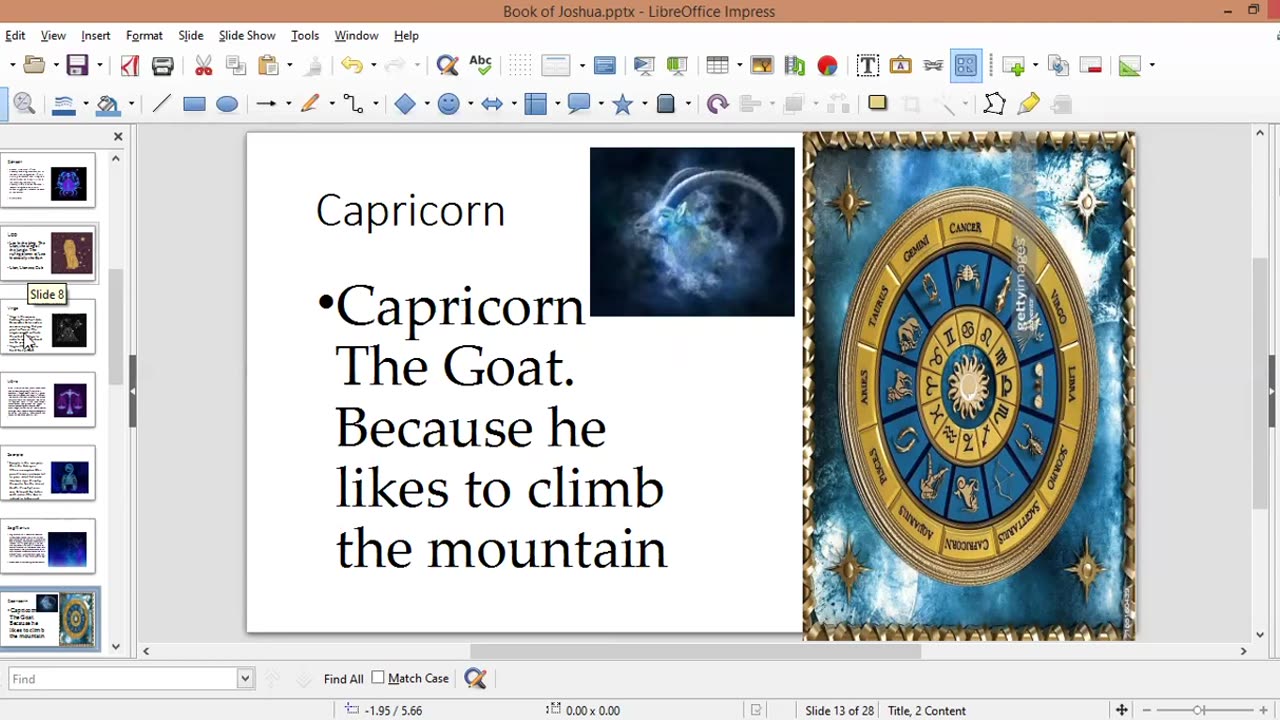Open the Symbol Shapes dropdown arrow
The width and height of the screenshot is (1280, 720).
click(x=470, y=103)
